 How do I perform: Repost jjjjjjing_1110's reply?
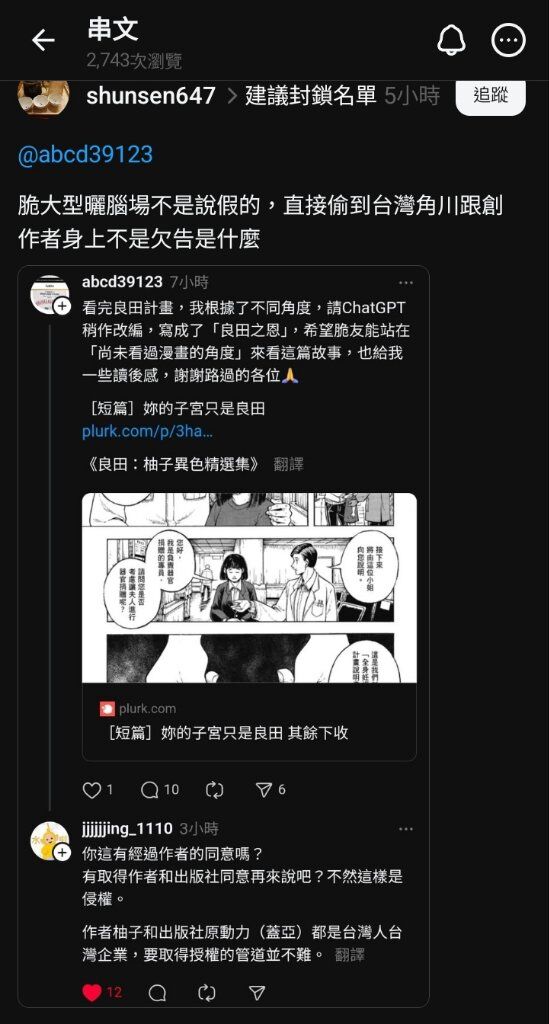tap(206, 993)
